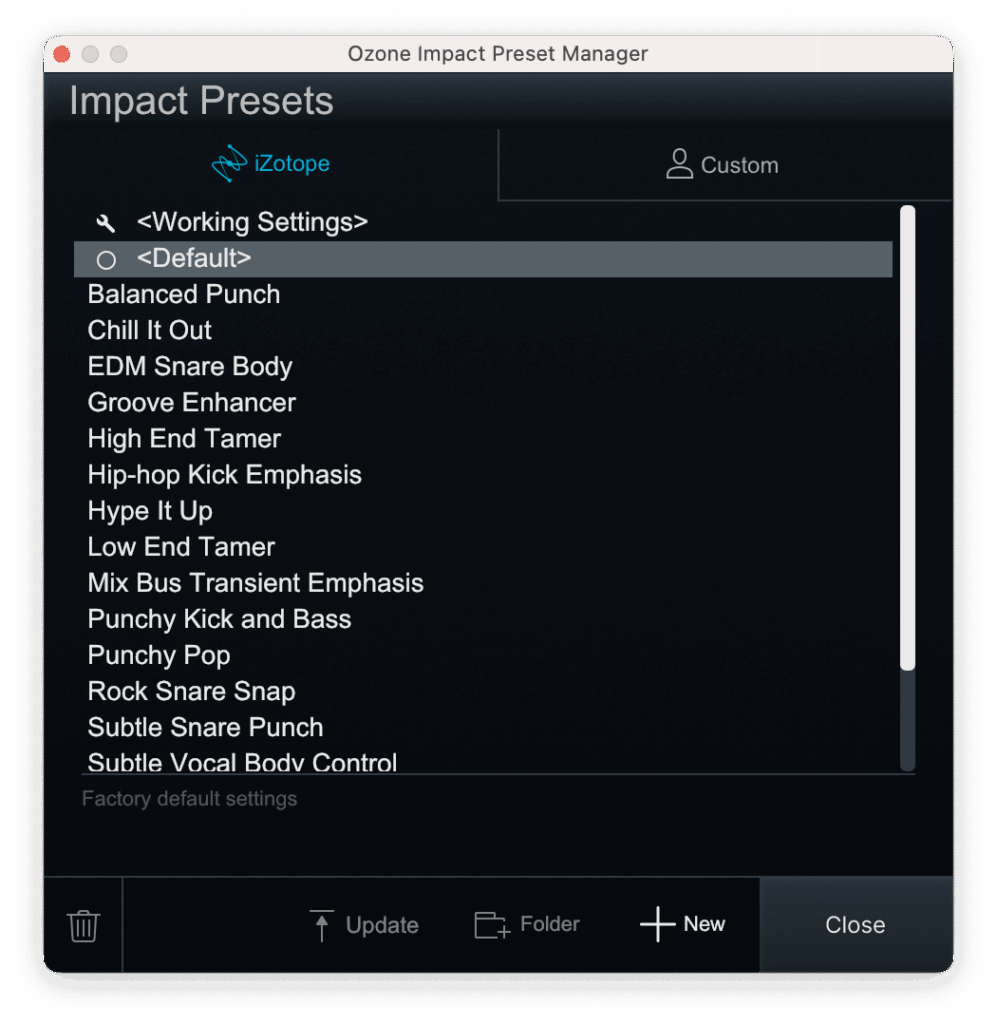The height and width of the screenshot is (1024, 997).
Task: Click the plus icon for New preset
Action: (x=657, y=925)
